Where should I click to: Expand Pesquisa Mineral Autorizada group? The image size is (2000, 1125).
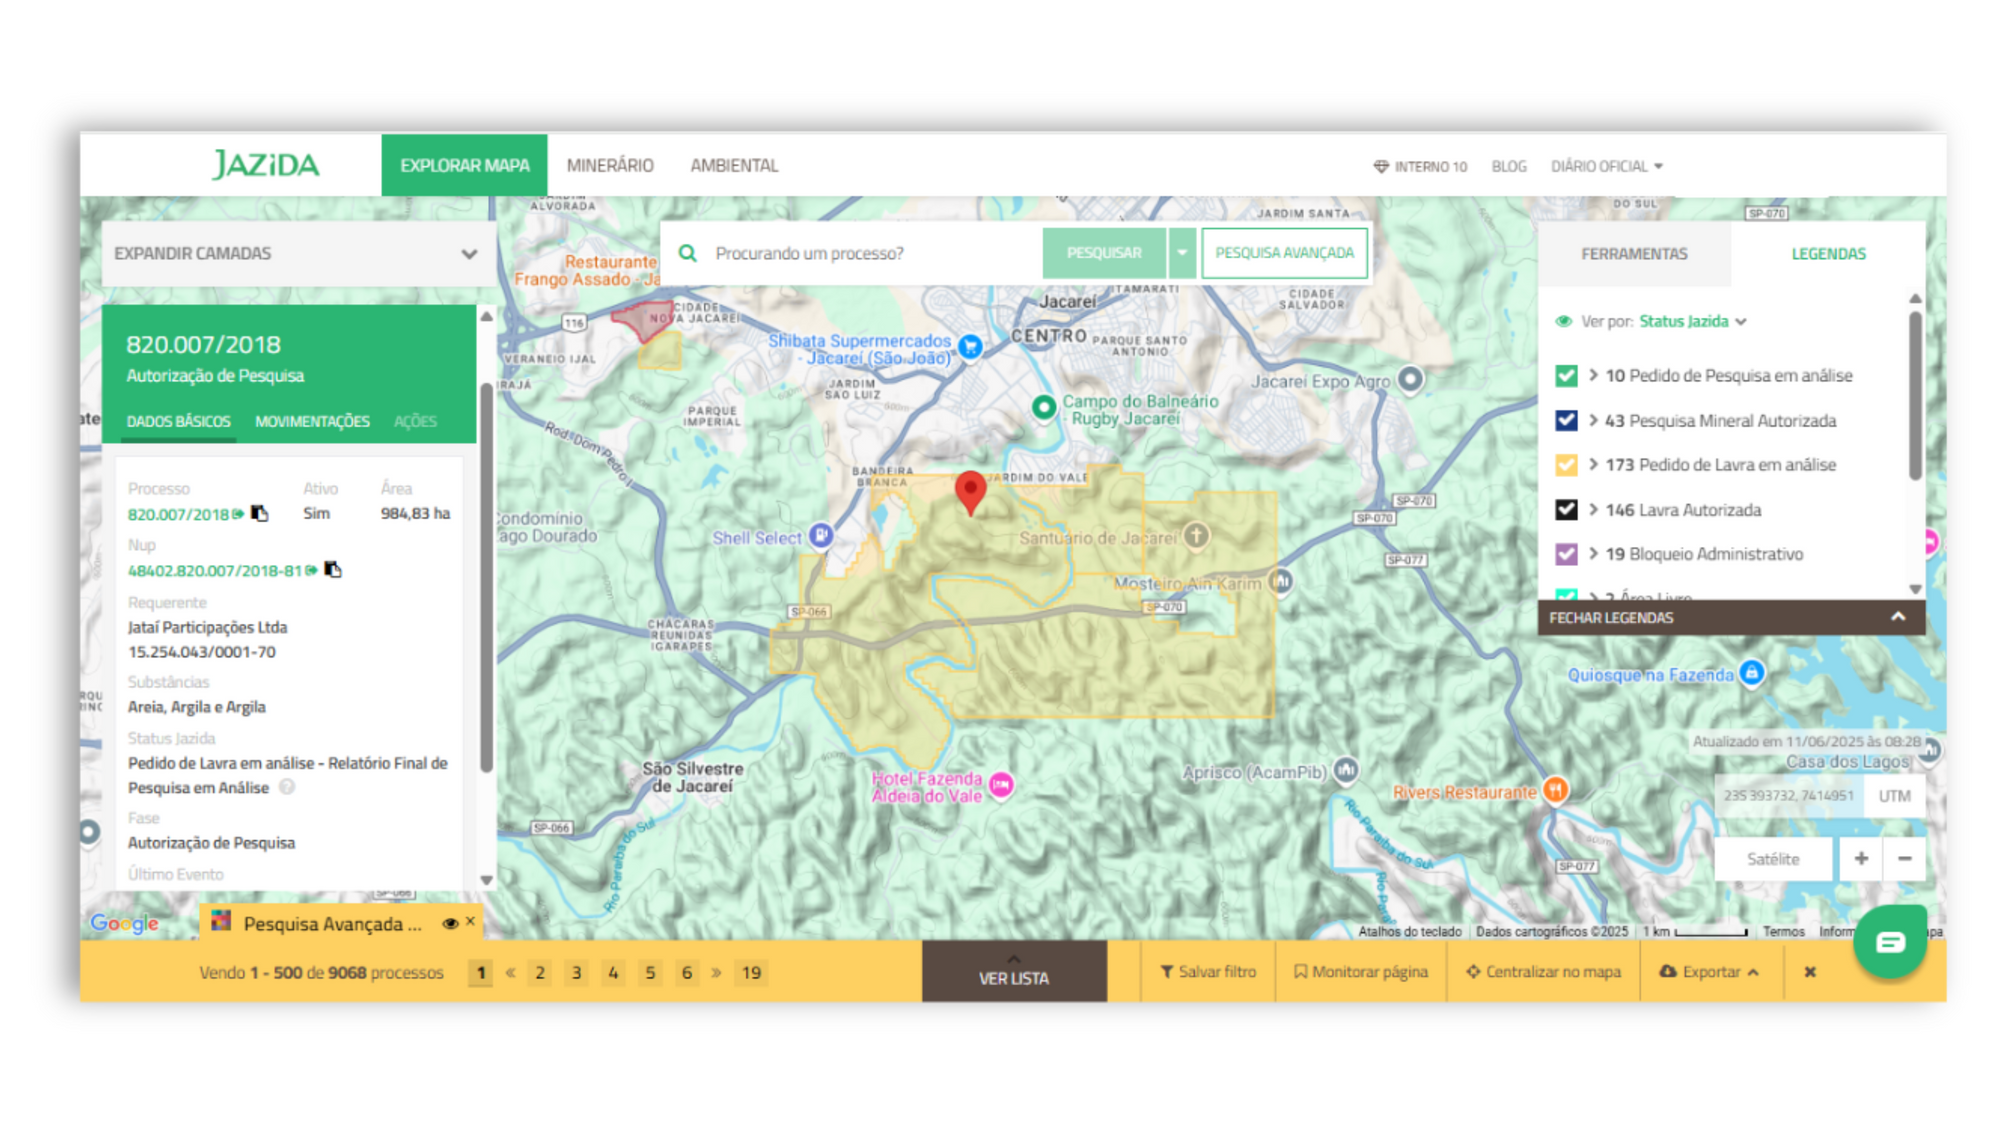coord(1593,420)
